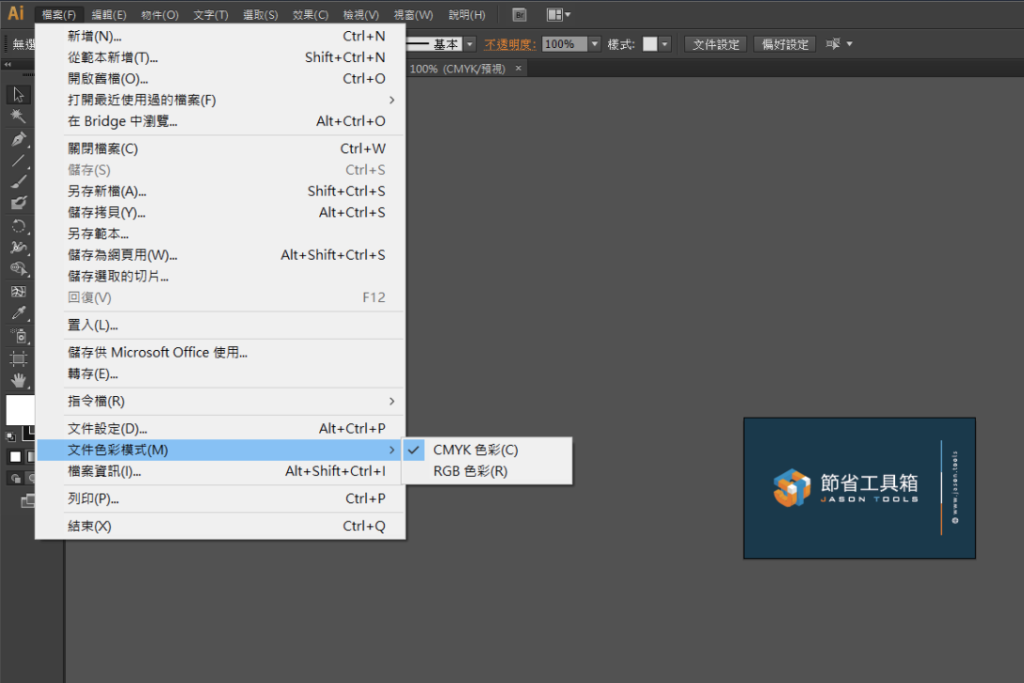Screen dimensions: 1024x683
Task: Open Adobe Bridge via the Br icon
Action: click(x=519, y=15)
